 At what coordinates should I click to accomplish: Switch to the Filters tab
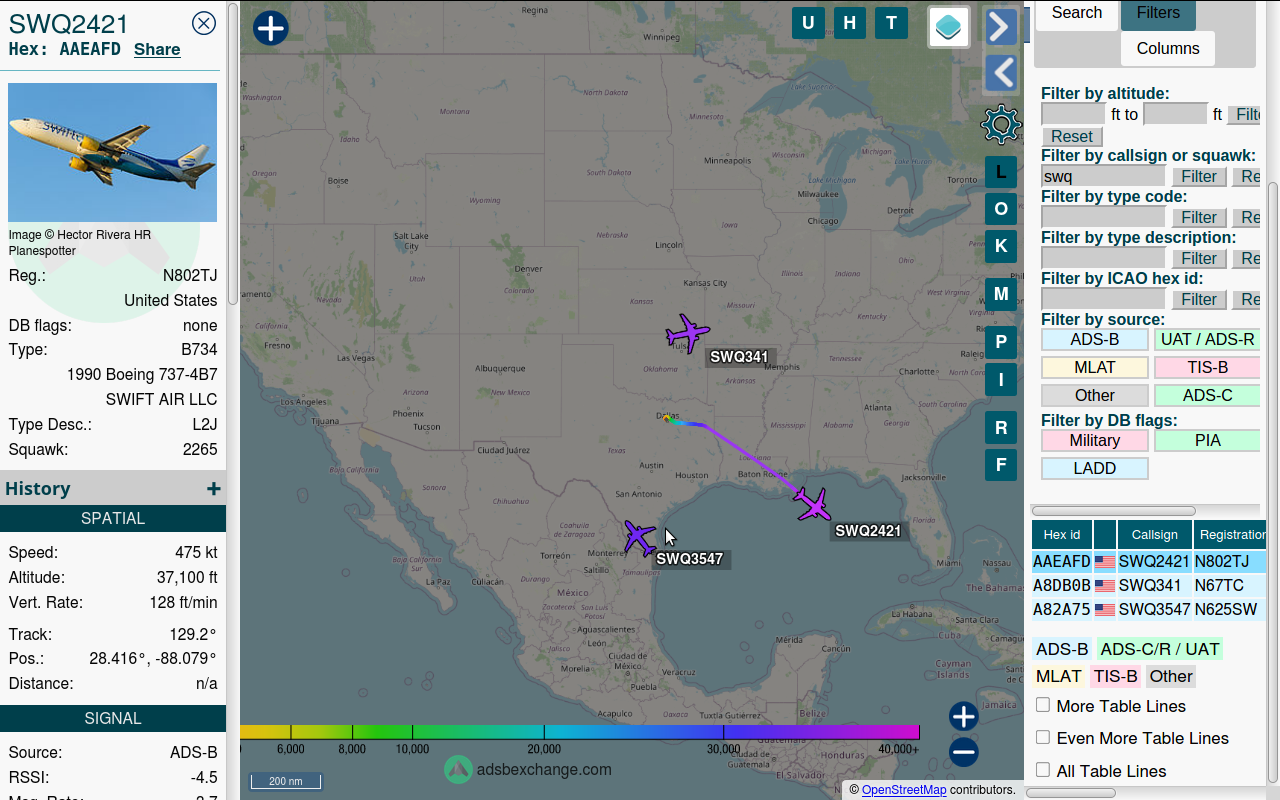1158,13
